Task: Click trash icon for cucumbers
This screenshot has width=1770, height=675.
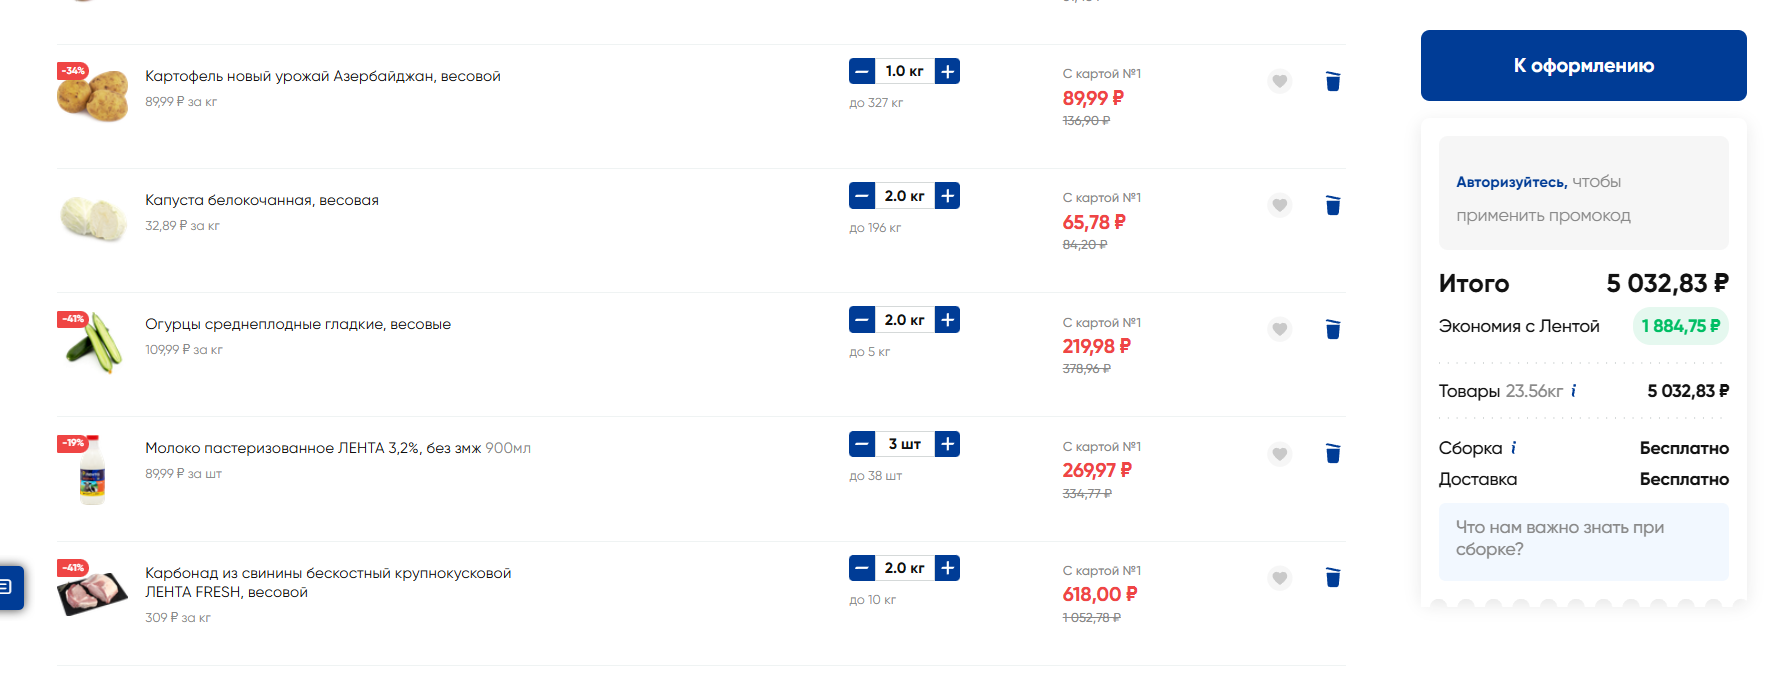Action: (x=1332, y=329)
